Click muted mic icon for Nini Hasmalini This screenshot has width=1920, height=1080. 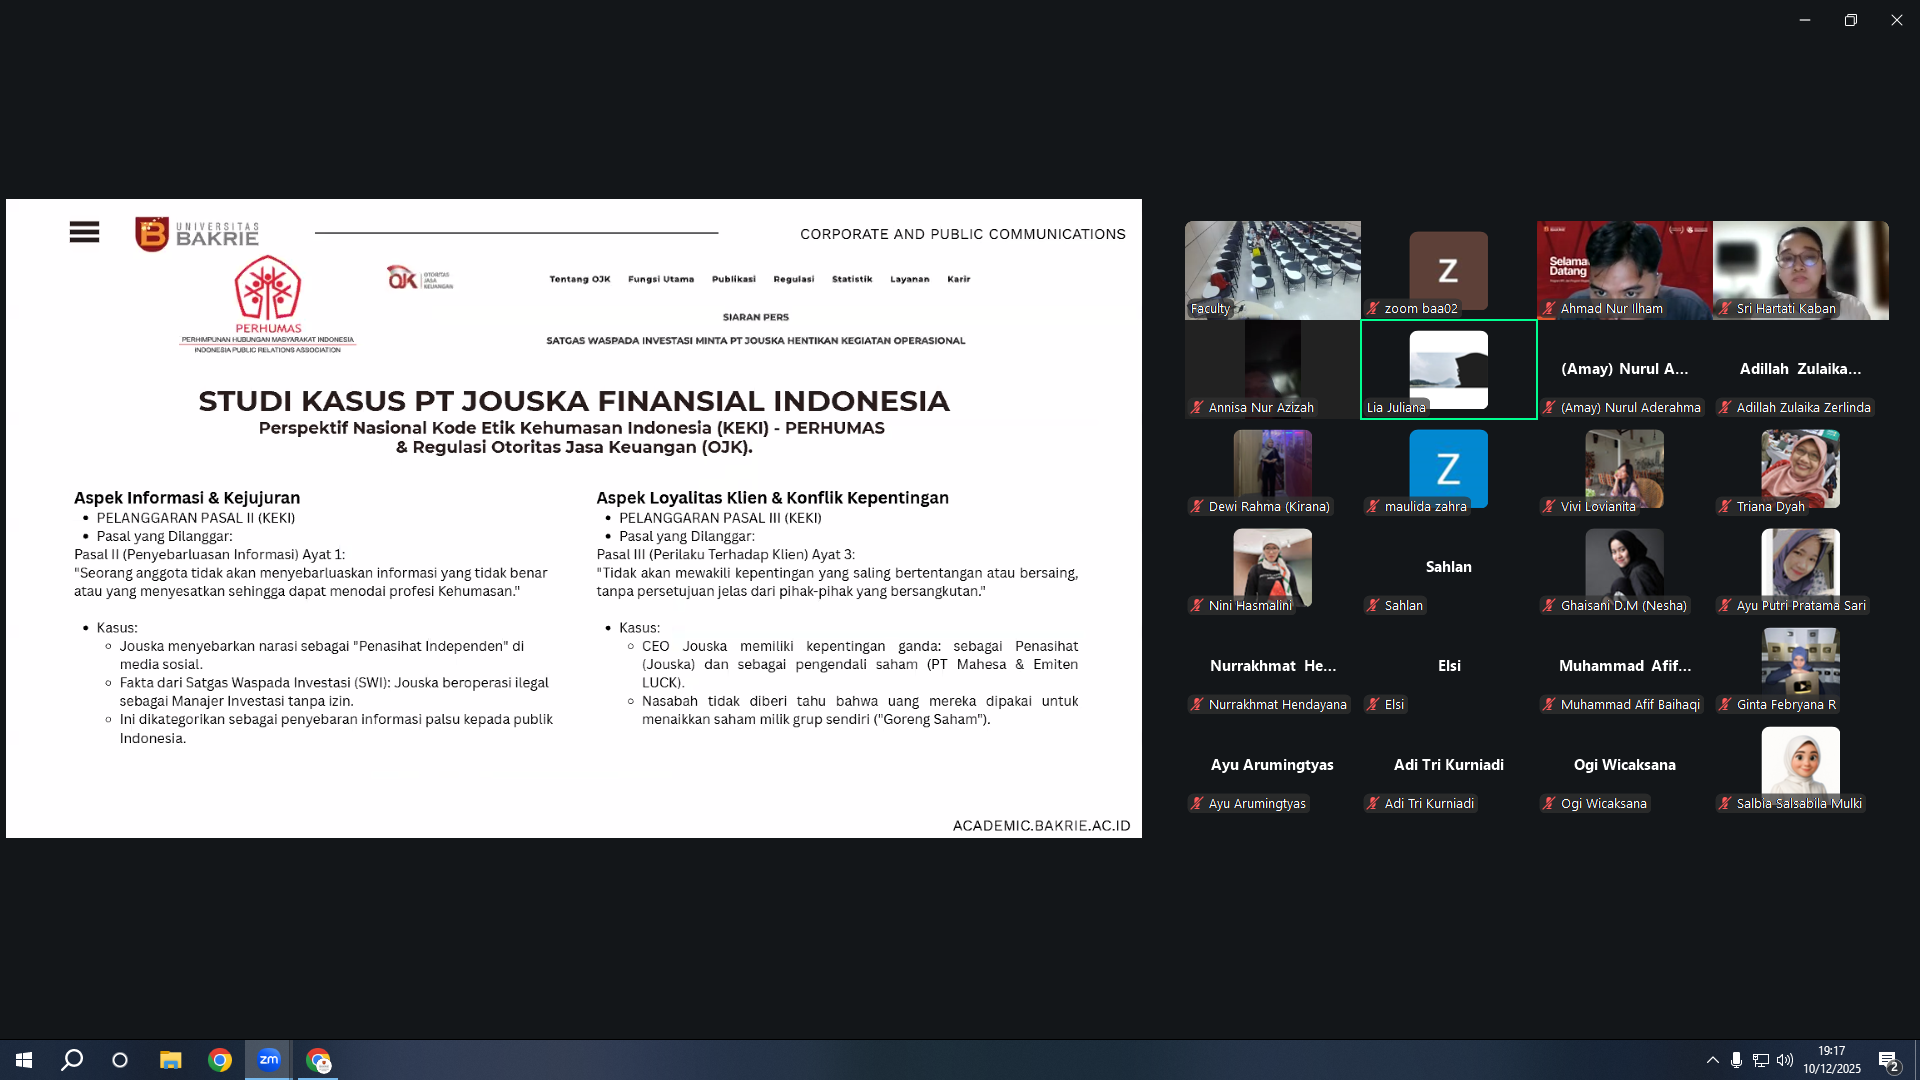[x=1197, y=606]
